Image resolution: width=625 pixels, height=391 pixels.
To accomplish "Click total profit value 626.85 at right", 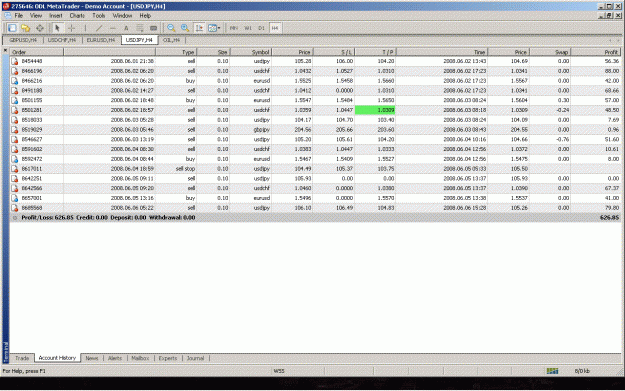I will click(609, 218).
